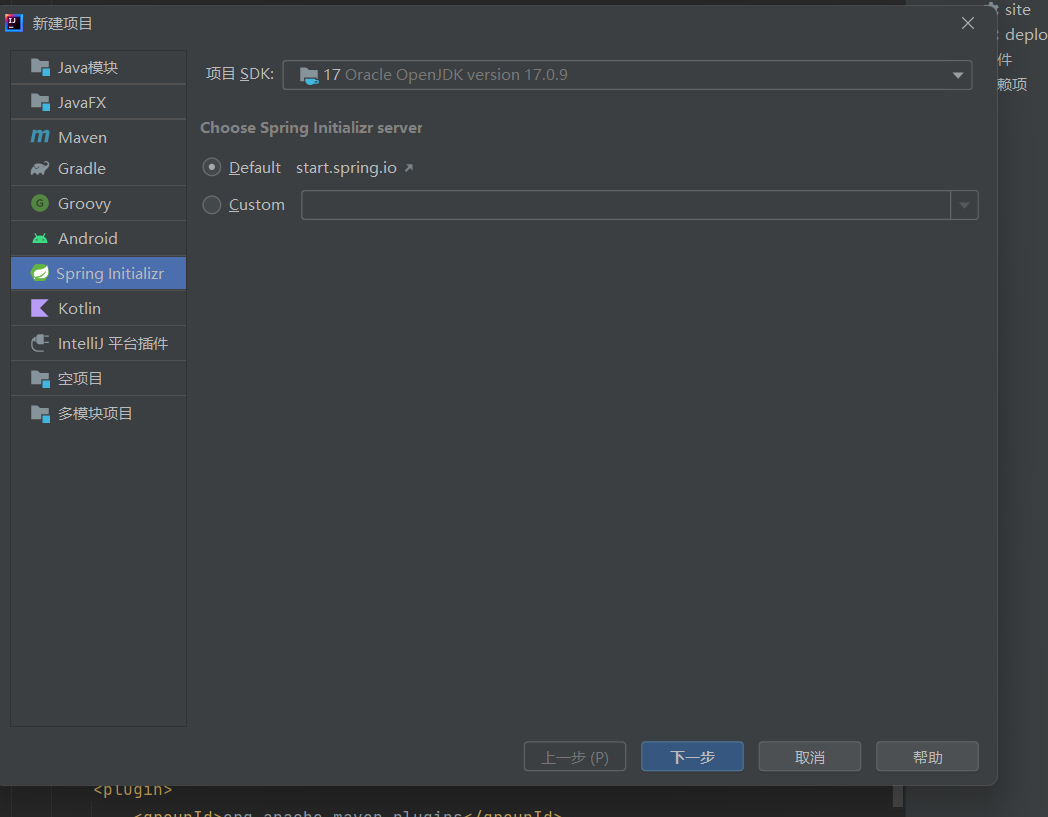The width and height of the screenshot is (1048, 817).
Task: Open the start.spring.io link
Action: (346, 168)
